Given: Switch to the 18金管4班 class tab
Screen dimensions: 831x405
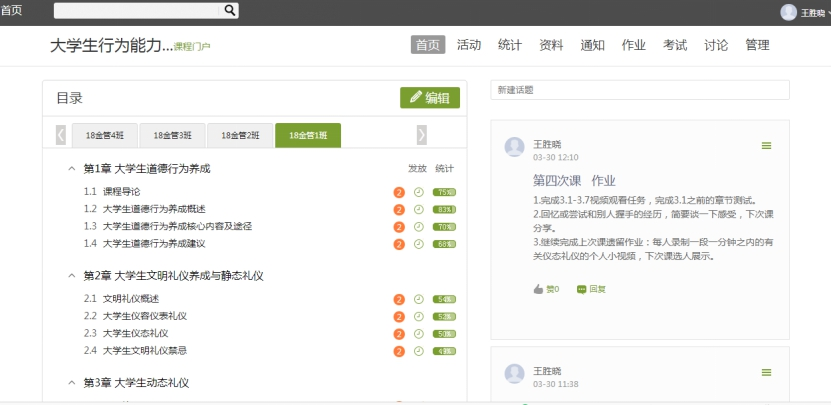Looking at the screenshot, I should (x=105, y=135).
